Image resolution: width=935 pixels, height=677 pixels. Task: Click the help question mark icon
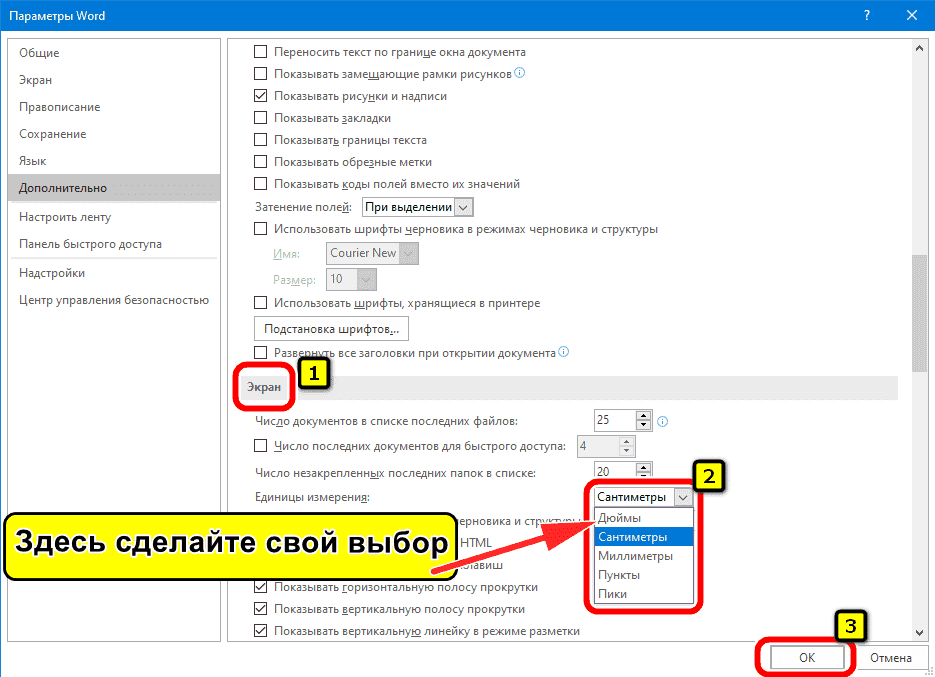tap(862, 16)
